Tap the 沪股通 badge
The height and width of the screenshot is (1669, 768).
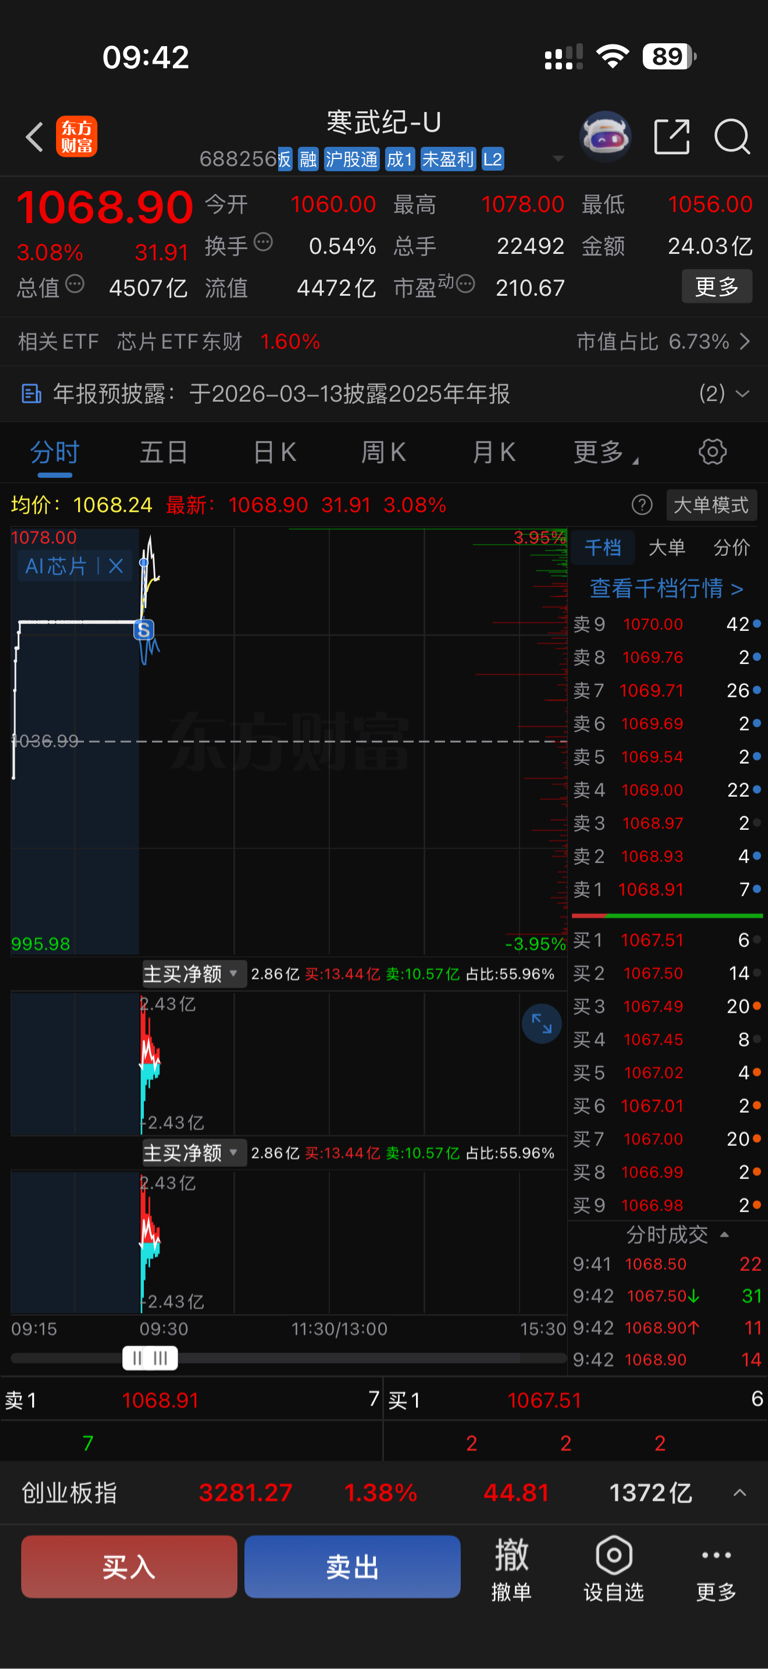(x=351, y=159)
